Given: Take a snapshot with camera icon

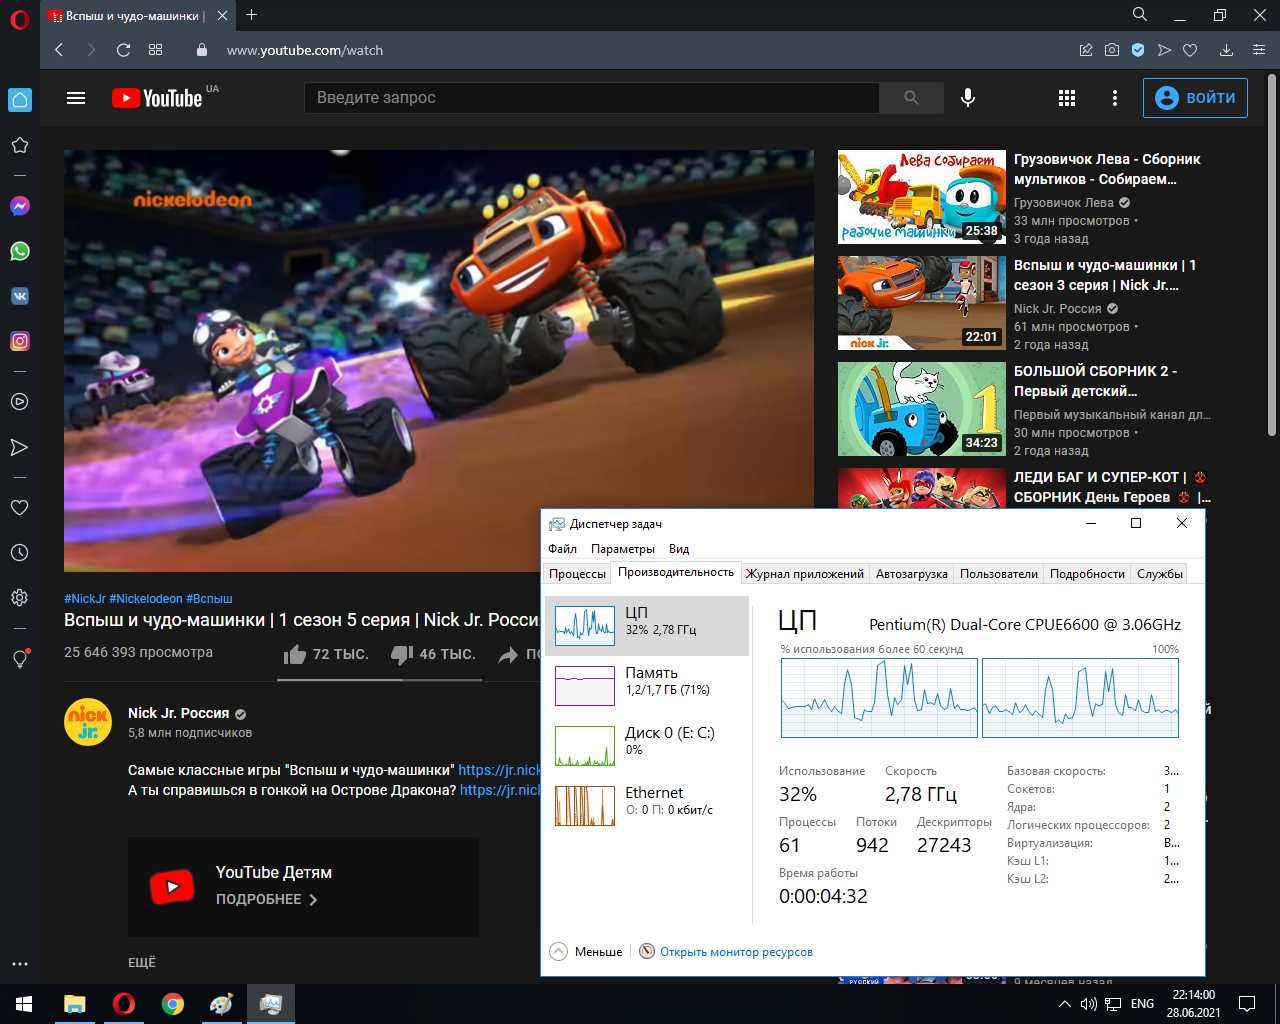Looking at the screenshot, I should 1112,50.
